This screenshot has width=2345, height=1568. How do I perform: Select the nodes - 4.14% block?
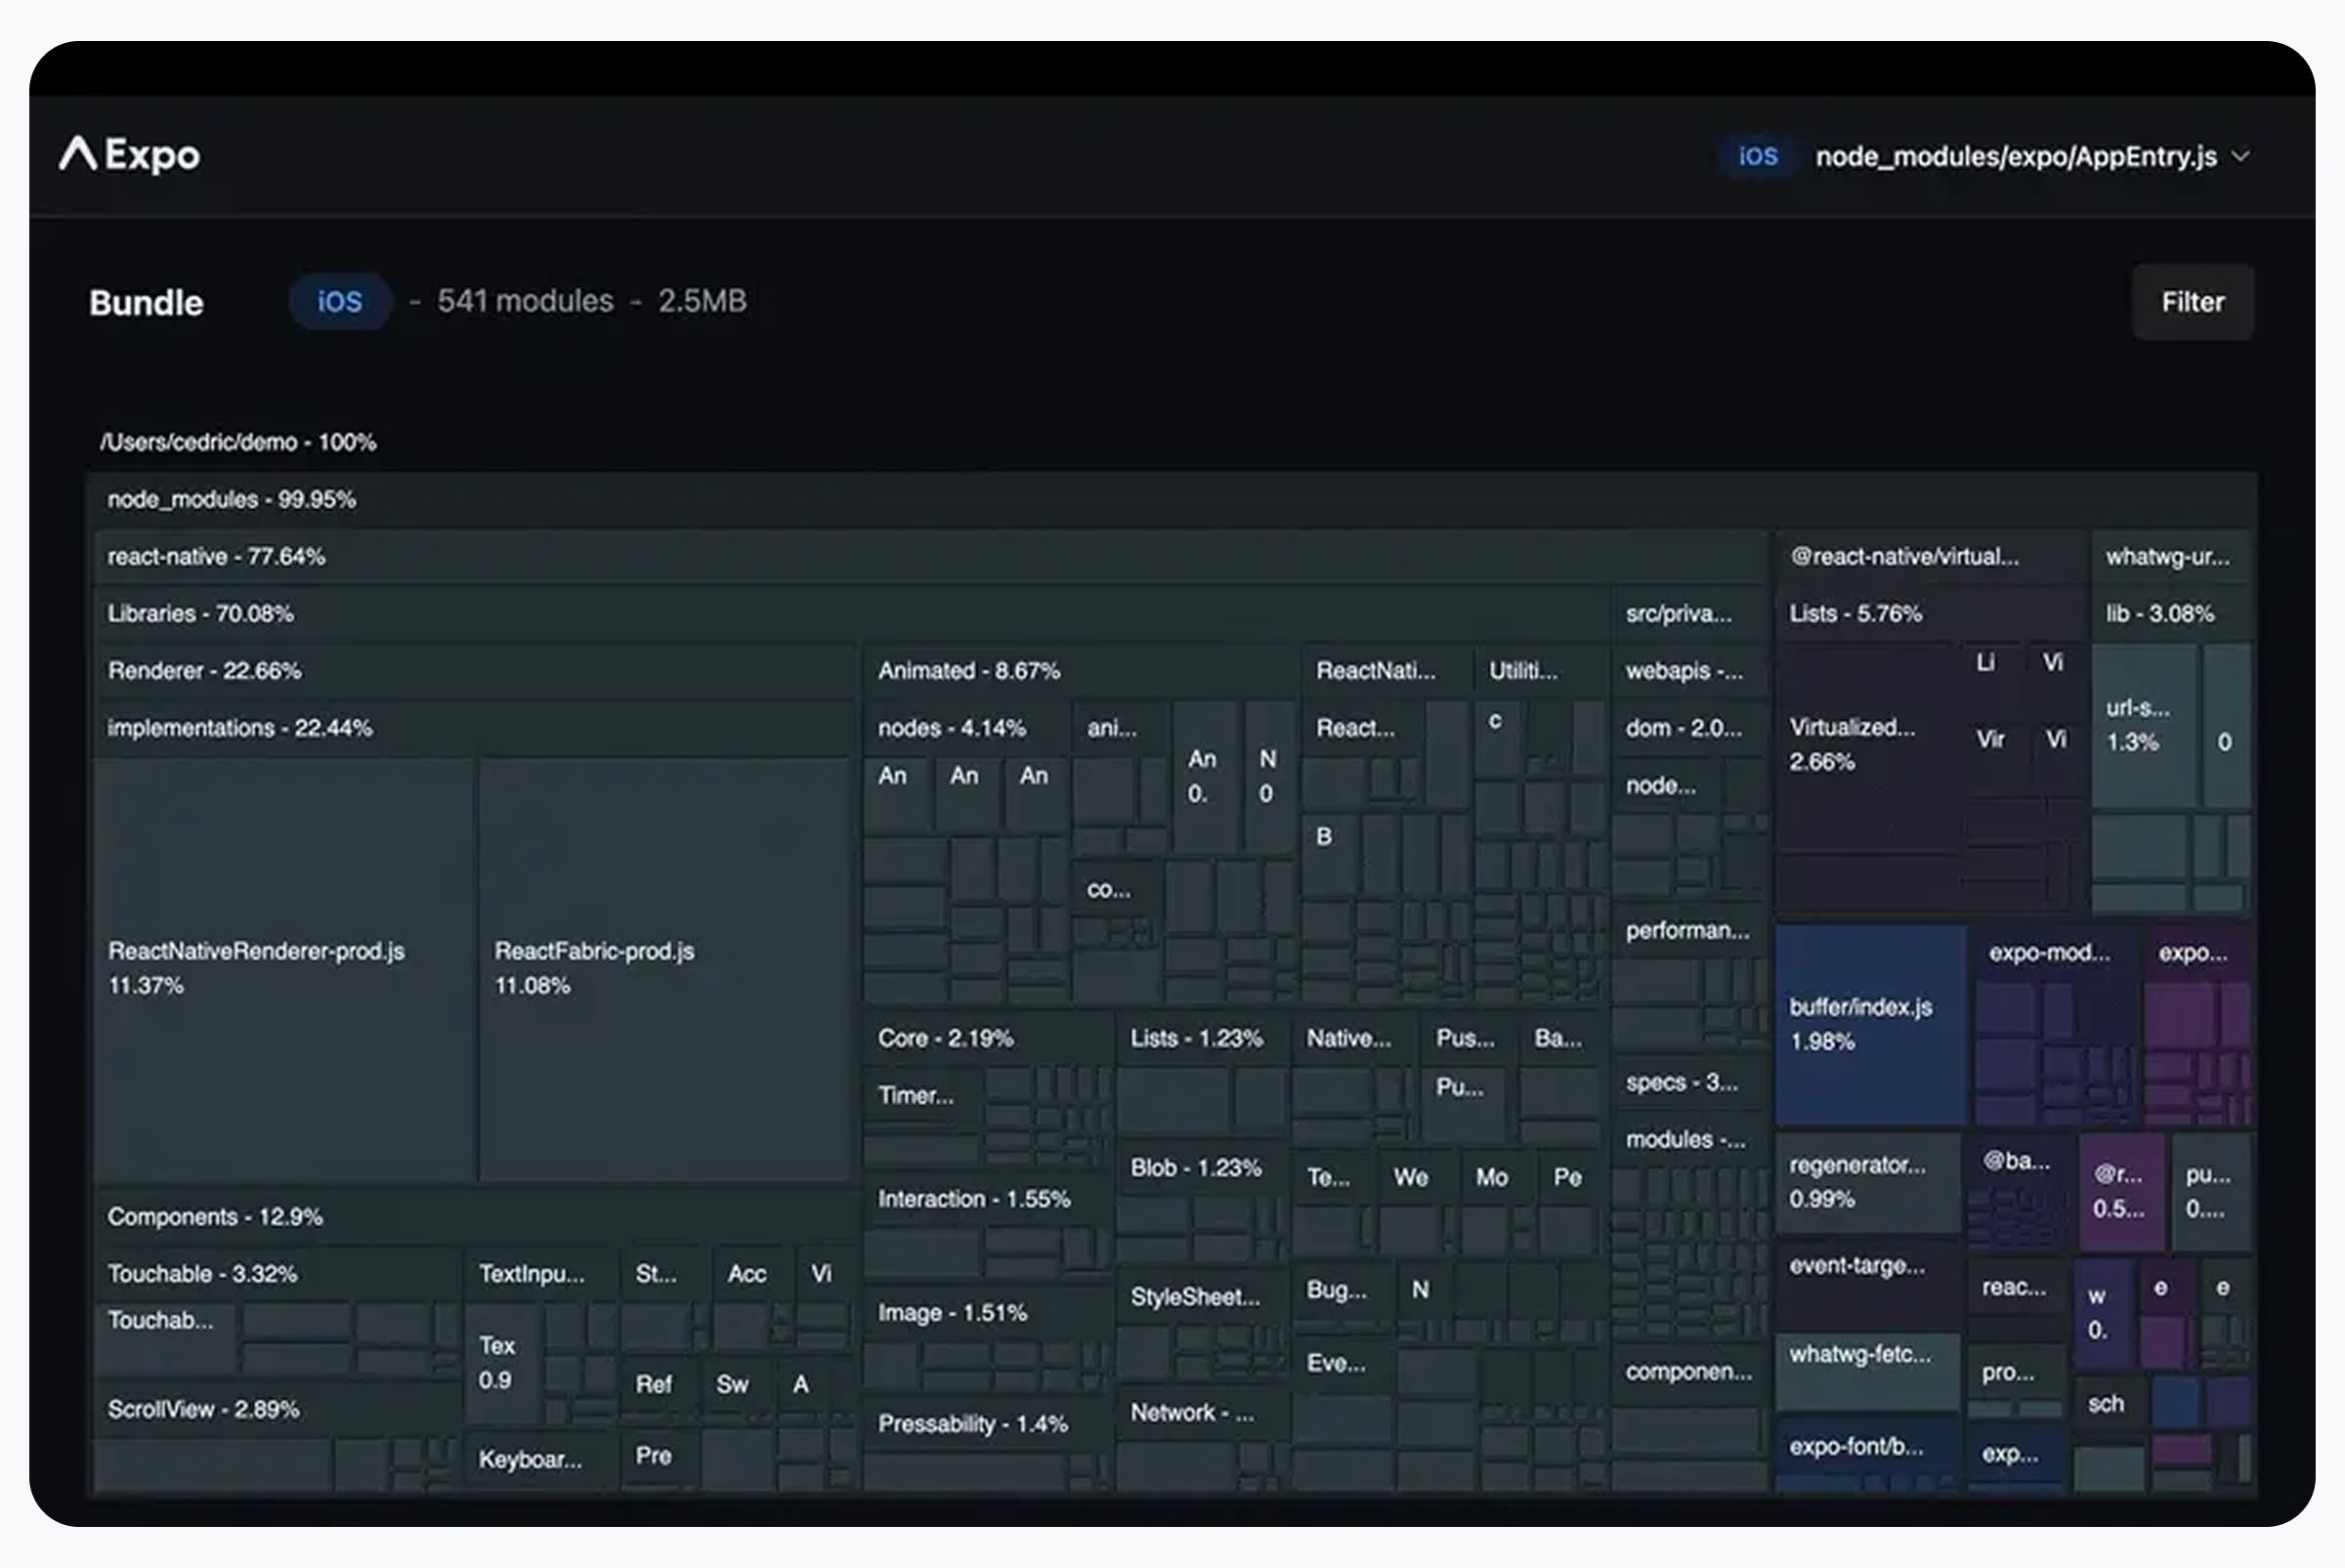coord(965,727)
